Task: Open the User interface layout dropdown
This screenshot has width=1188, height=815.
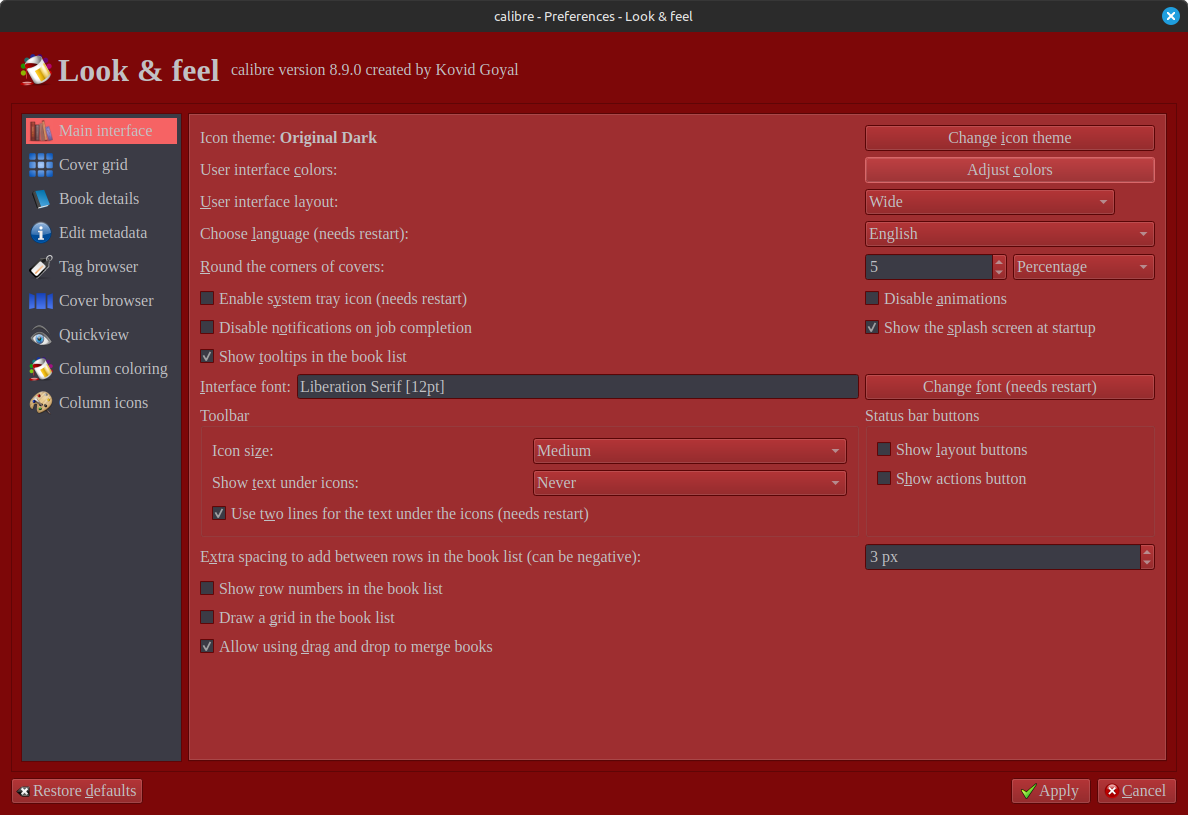Action: [x=989, y=202]
